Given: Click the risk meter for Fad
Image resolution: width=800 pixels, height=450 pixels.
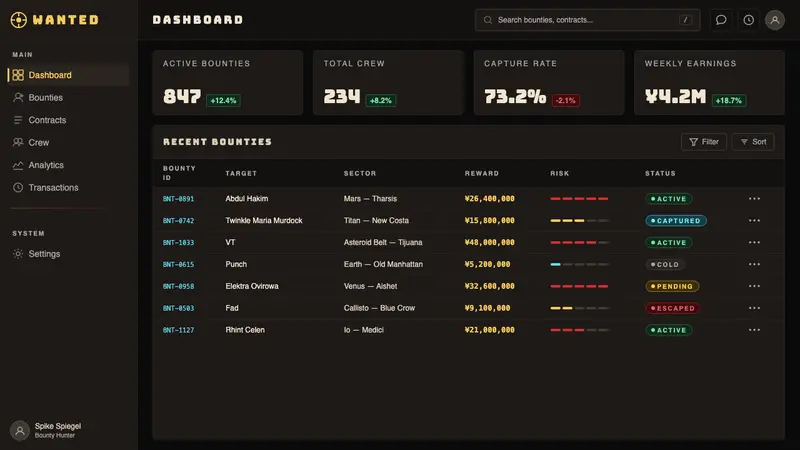Looking at the screenshot, I should click(579, 308).
